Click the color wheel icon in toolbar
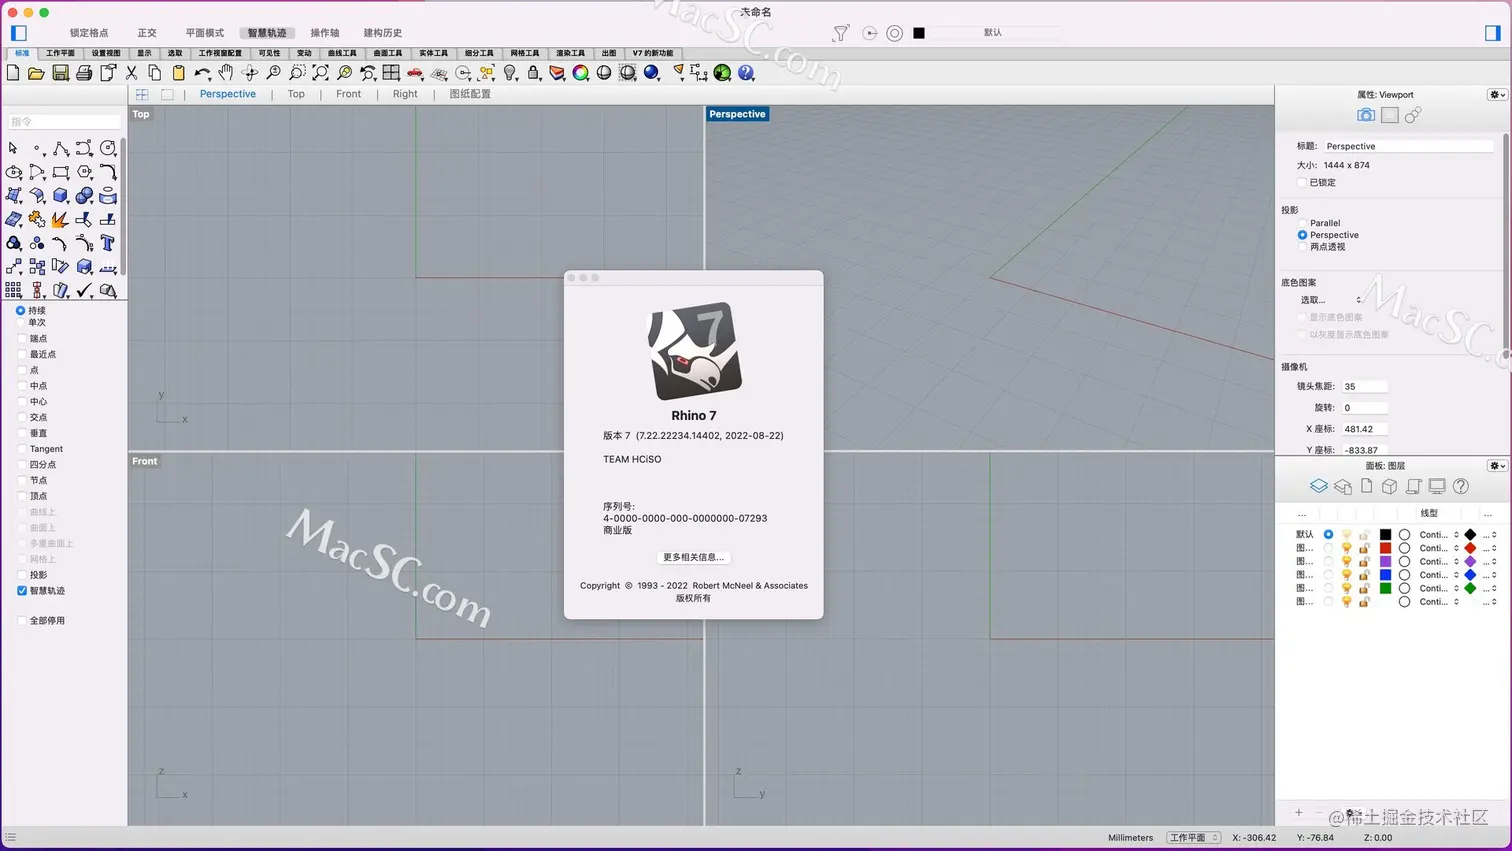 [581, 73]
